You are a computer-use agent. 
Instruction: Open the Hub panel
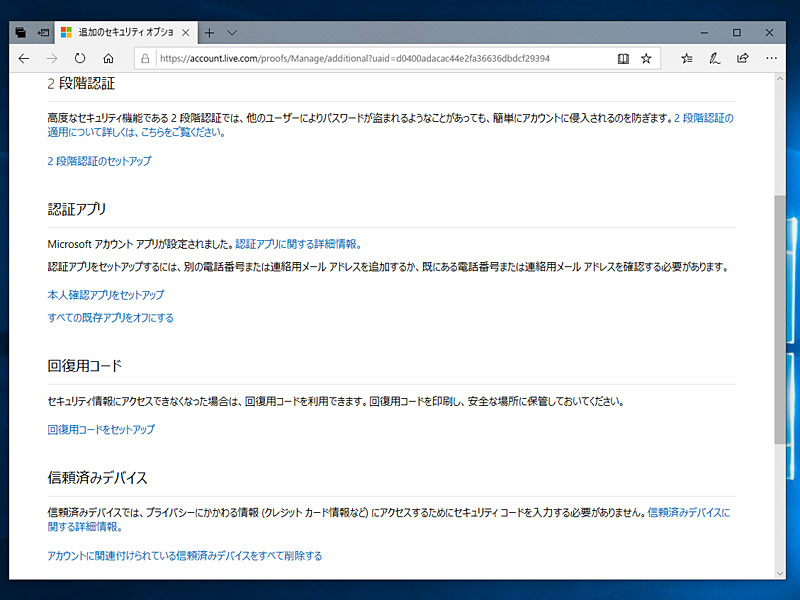687,58
